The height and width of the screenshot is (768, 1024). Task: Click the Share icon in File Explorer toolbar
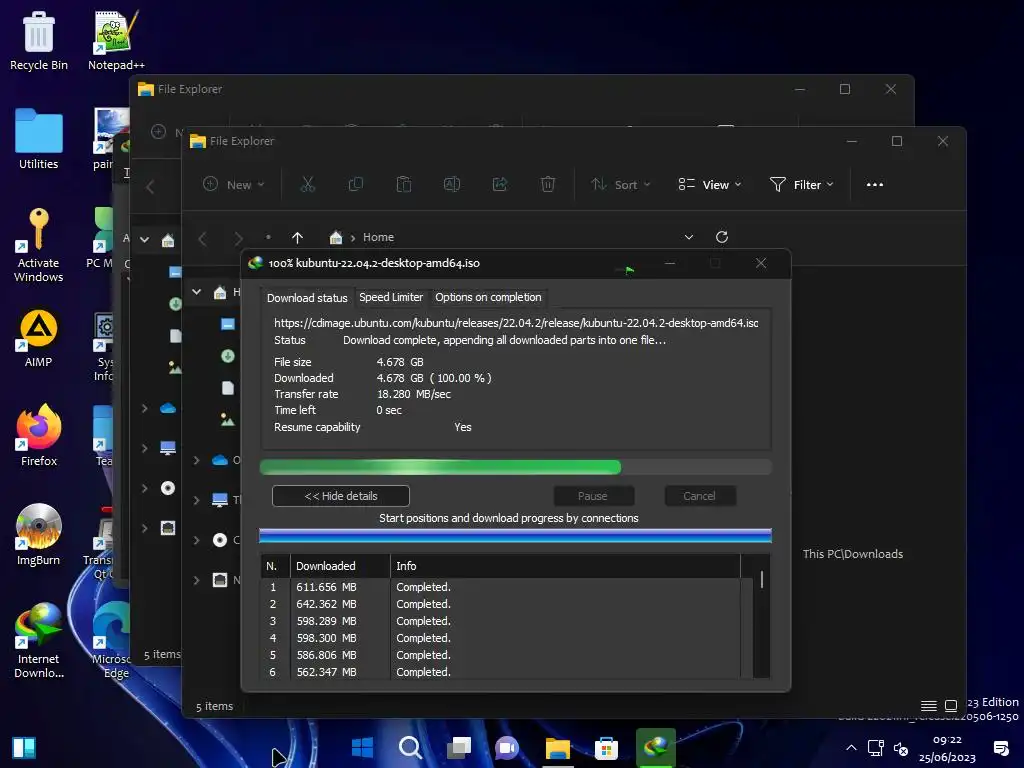[x=500, y=185]
